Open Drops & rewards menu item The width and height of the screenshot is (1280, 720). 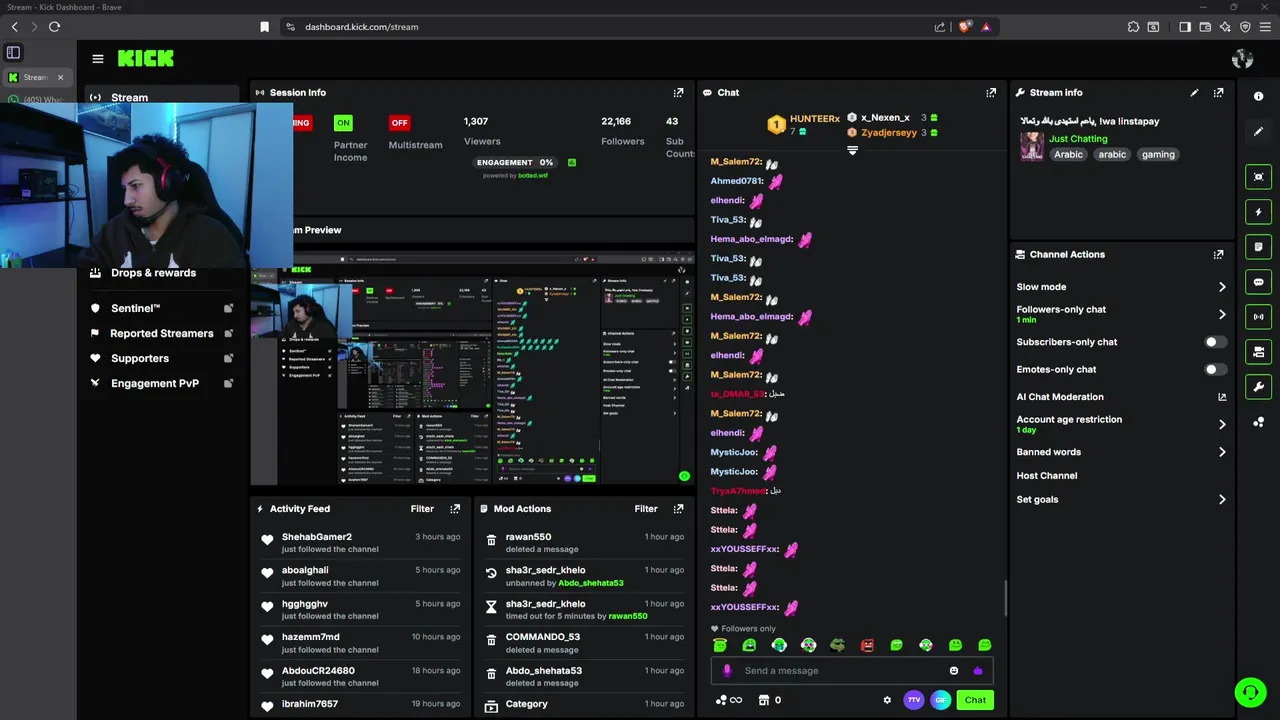pos(153,273)
